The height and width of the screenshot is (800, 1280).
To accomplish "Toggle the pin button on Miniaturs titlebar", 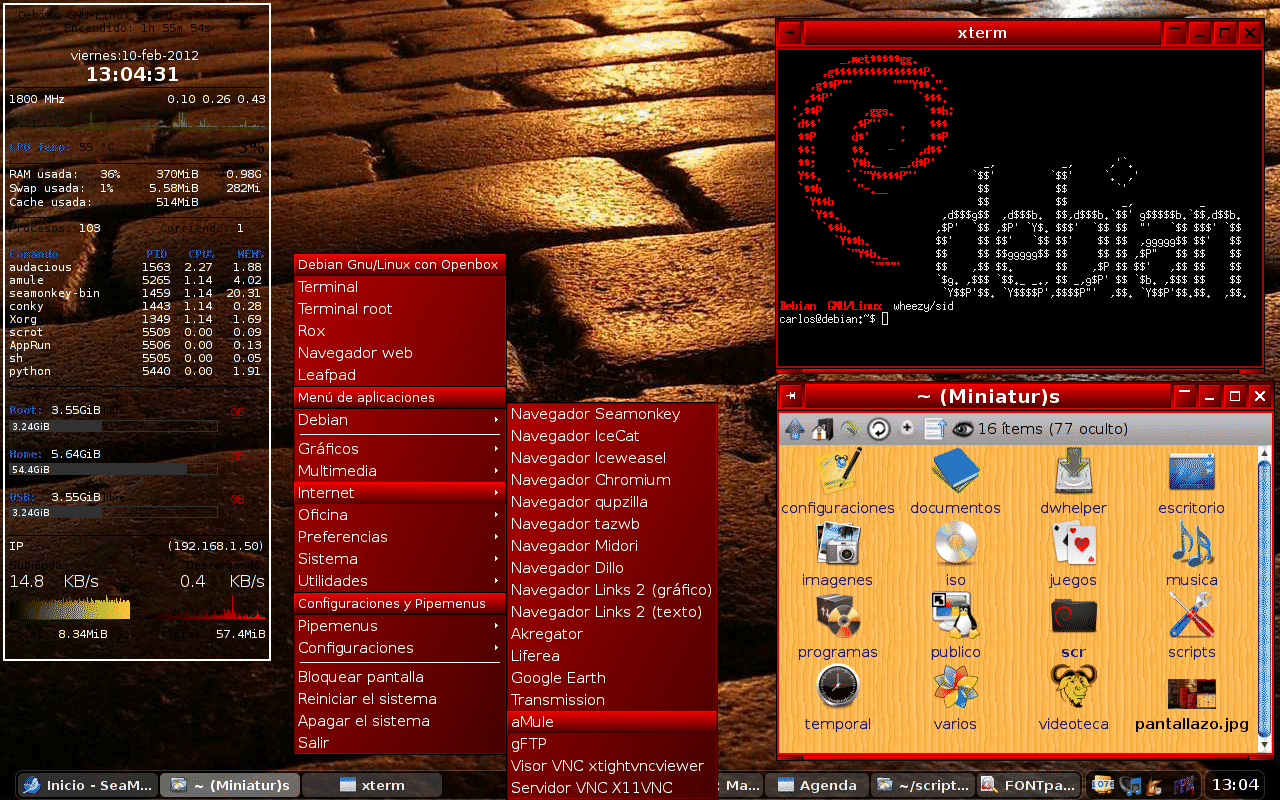I will (x=791, y=396).
